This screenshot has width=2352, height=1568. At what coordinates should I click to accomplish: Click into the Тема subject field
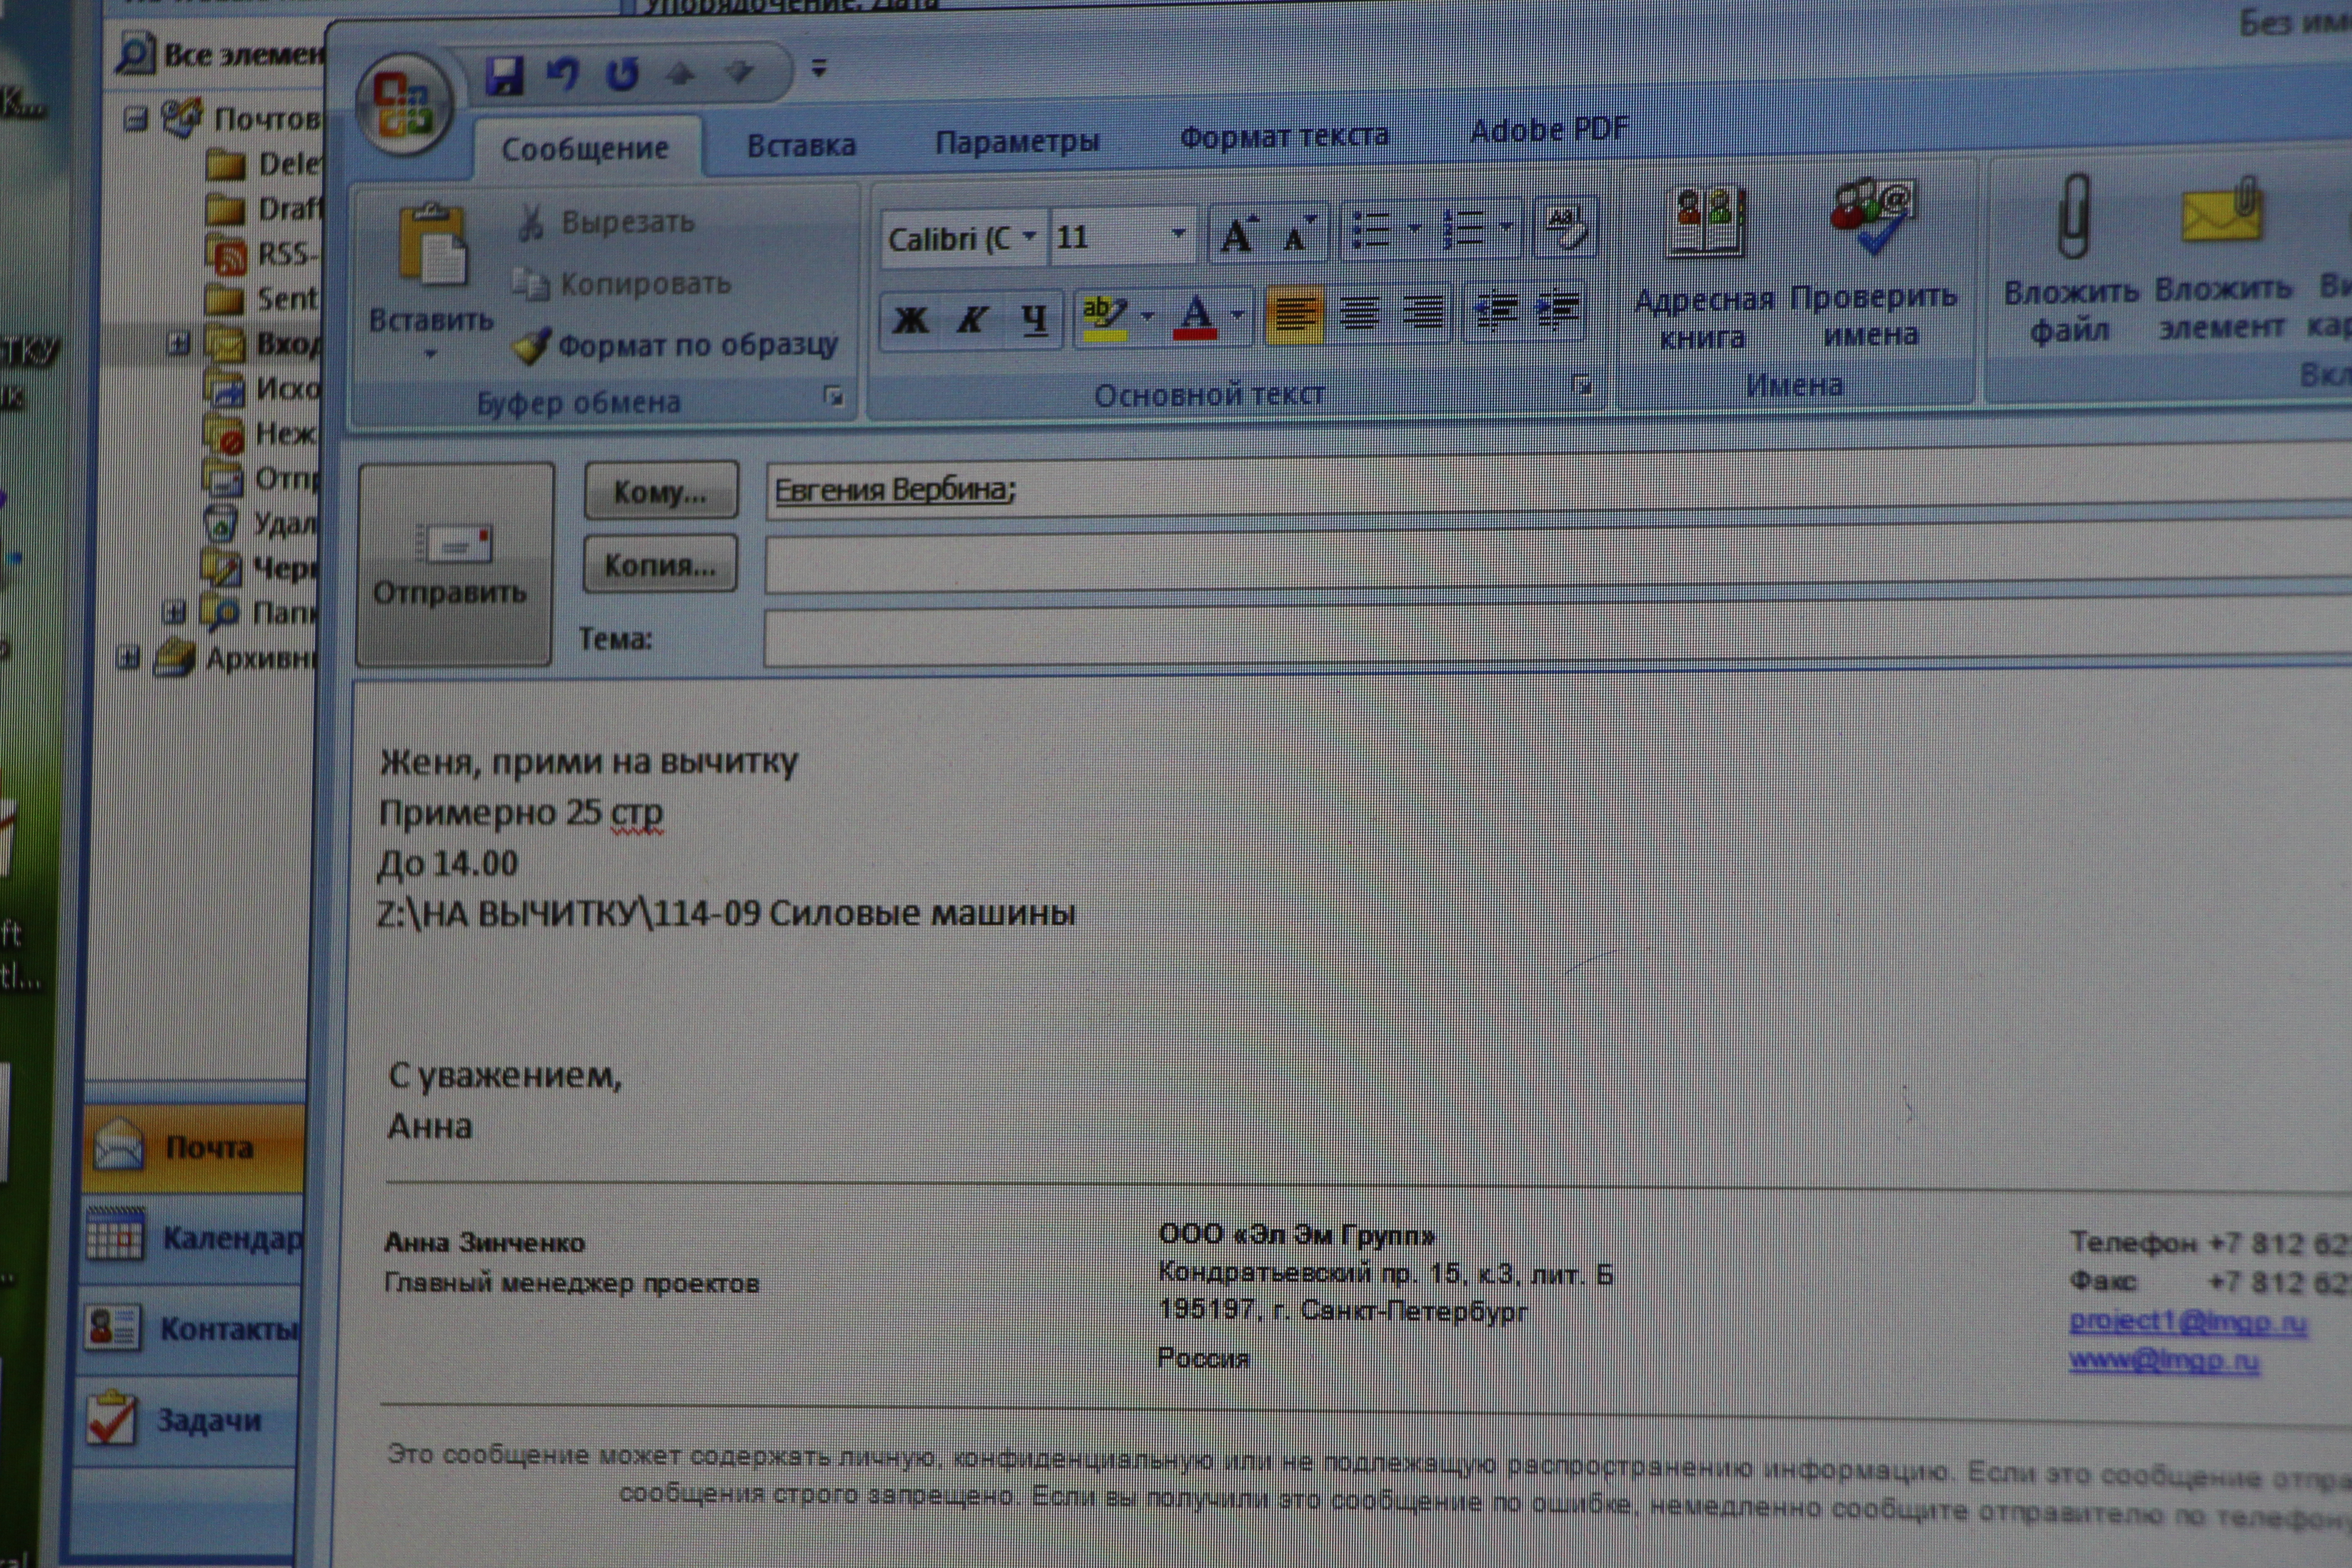(x=1500, y=637)
